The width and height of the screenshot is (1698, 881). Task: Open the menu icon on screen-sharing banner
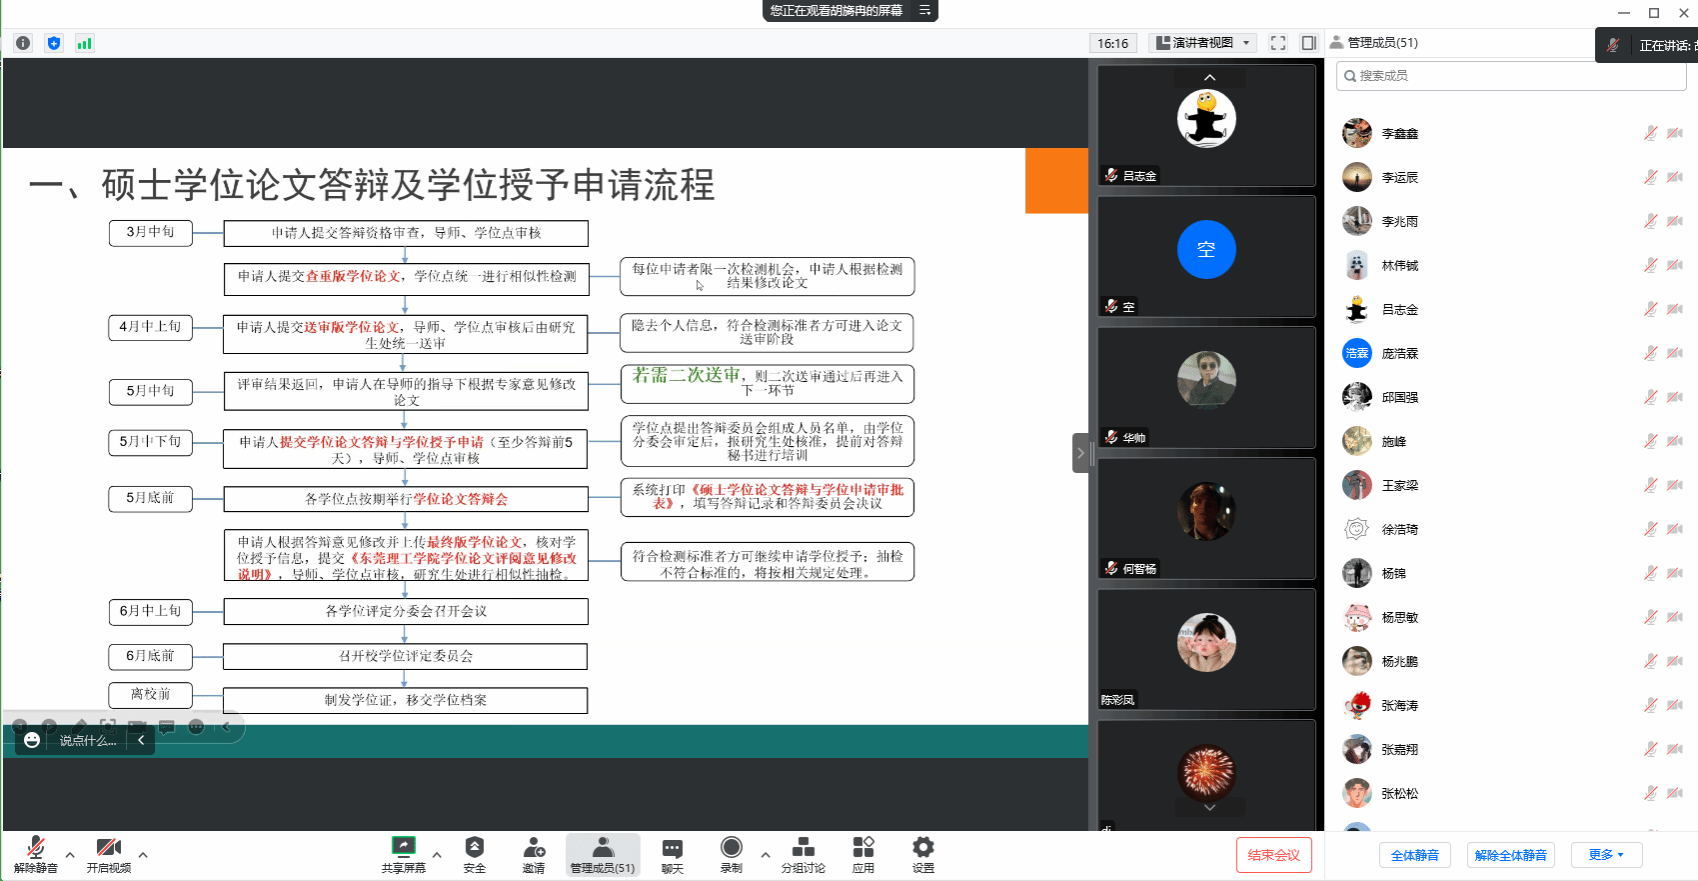click(x=925, y=11)
